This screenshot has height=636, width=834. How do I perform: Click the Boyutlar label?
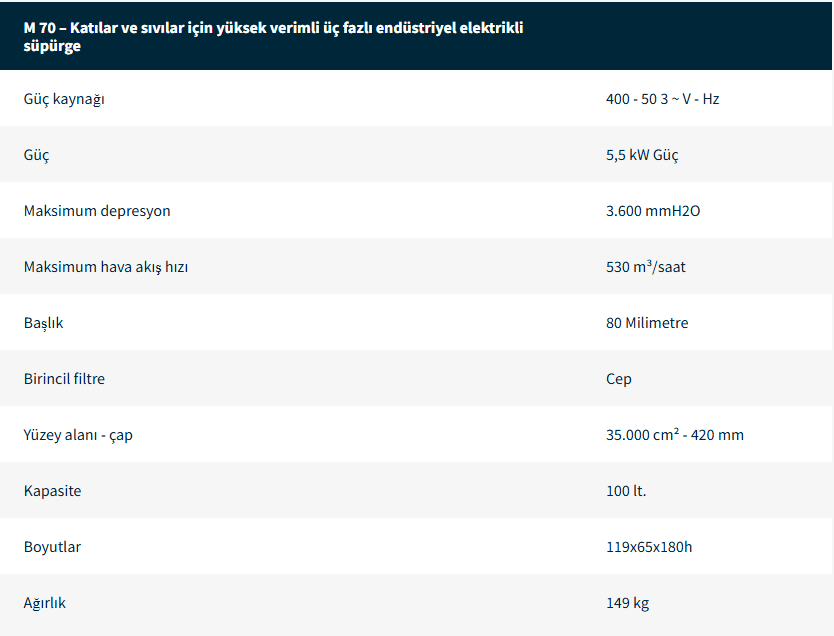53,547
